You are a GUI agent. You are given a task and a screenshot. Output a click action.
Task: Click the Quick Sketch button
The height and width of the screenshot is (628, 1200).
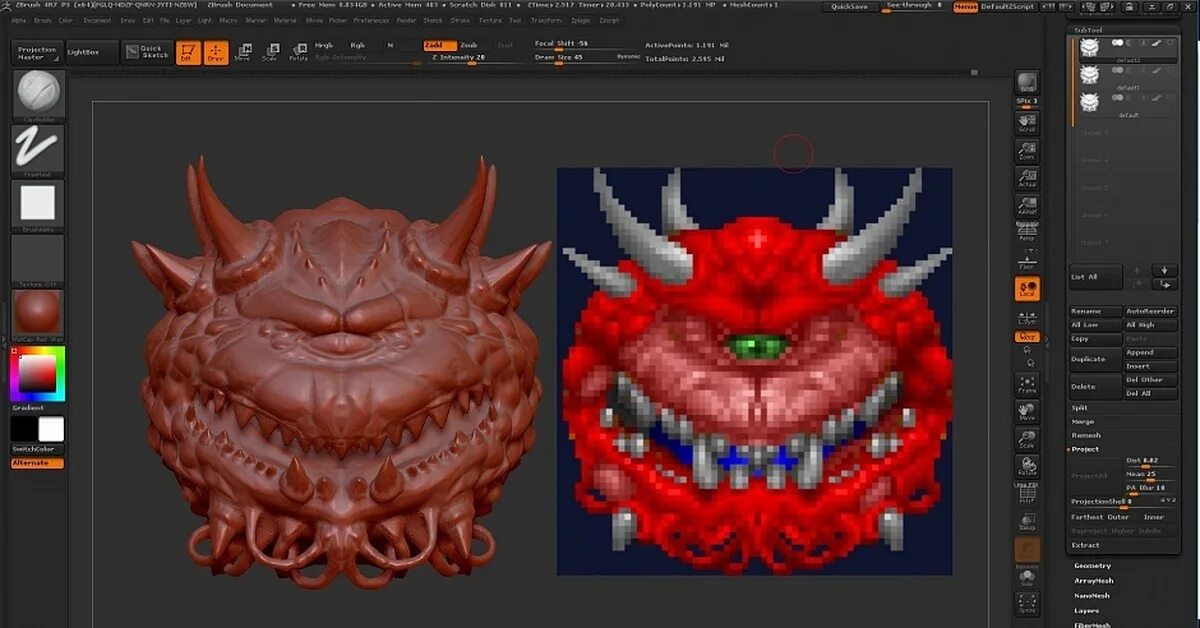click(x=146, y=53)
